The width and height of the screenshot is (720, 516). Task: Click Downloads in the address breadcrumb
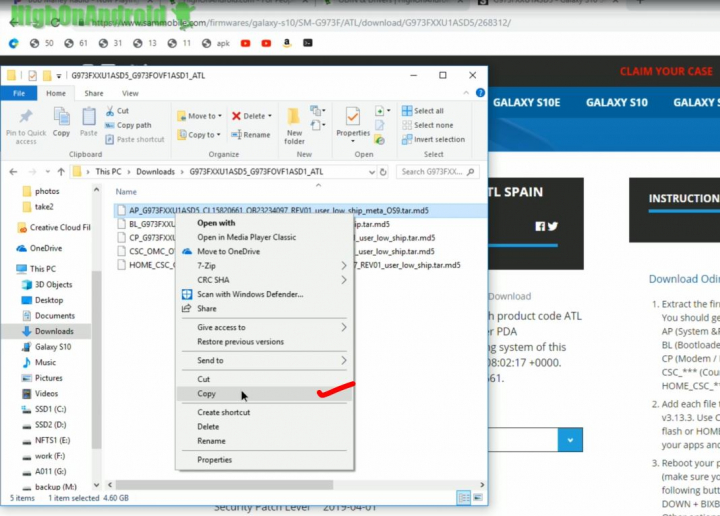pyautogui.click(x=155, y=172)
